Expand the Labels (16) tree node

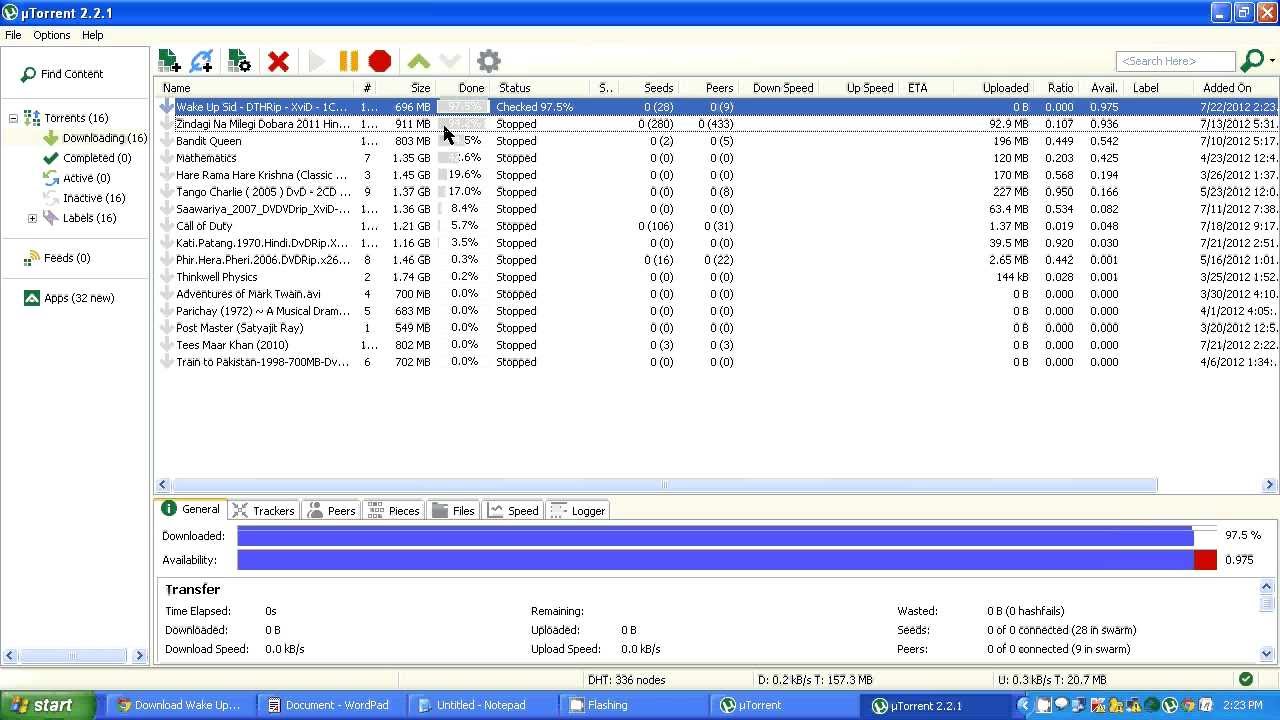tap(32, 218)
